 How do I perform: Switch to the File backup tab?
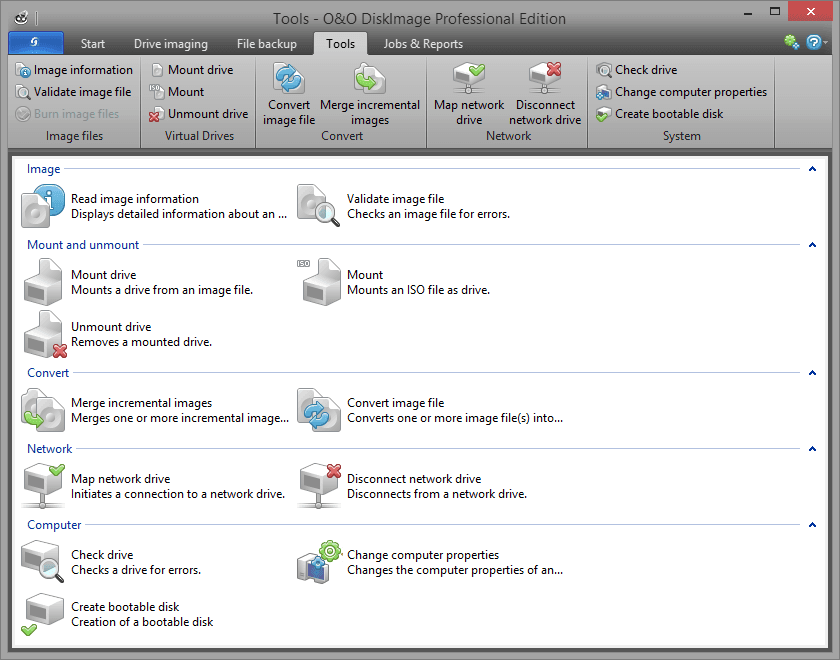click(267, 43)
